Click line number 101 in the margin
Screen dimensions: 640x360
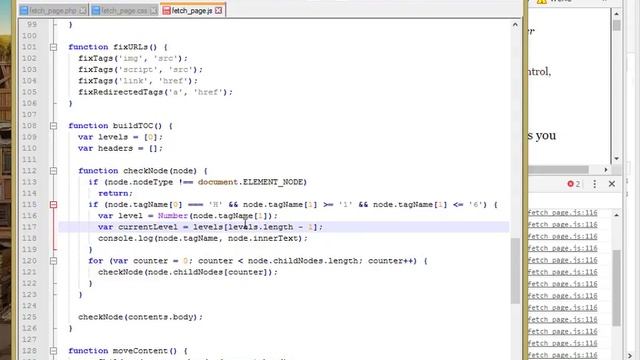pos(29,47)
